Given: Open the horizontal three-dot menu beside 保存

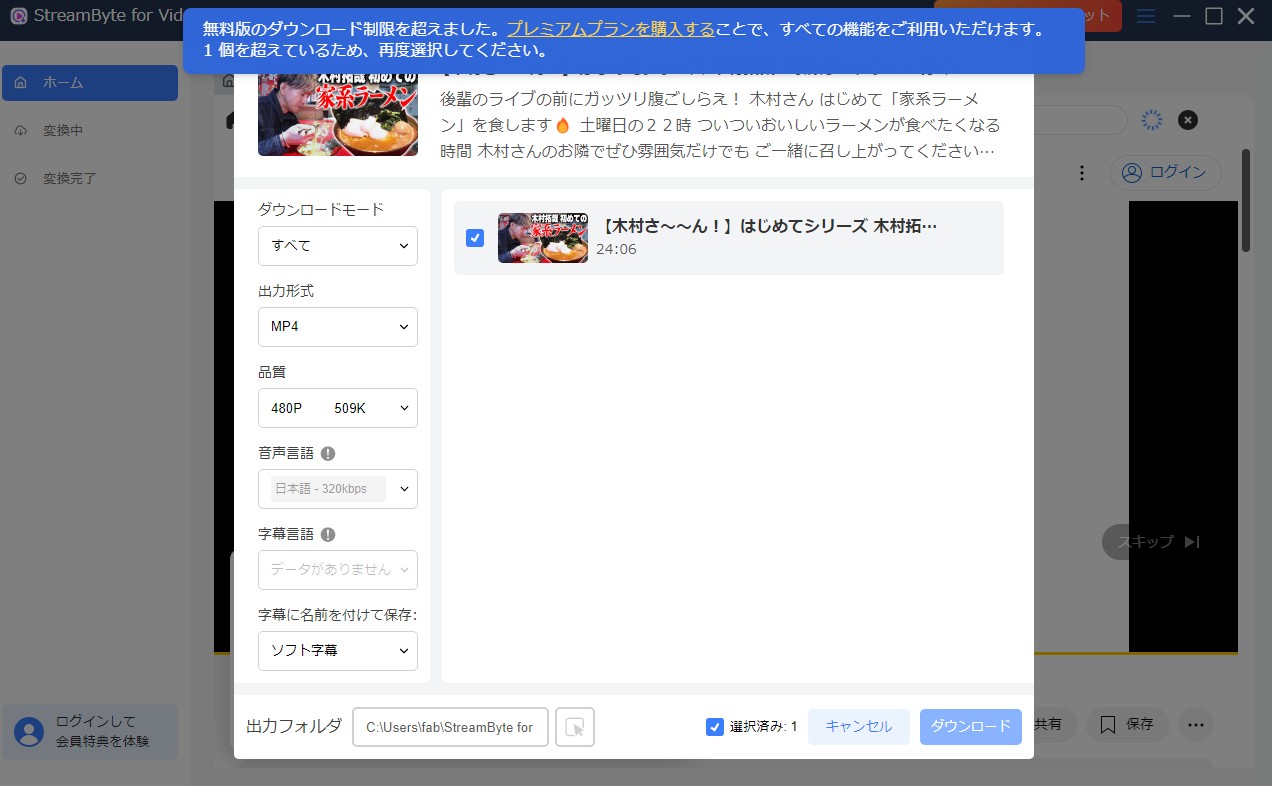Looking at the screenshot, I should [1196, 724].
